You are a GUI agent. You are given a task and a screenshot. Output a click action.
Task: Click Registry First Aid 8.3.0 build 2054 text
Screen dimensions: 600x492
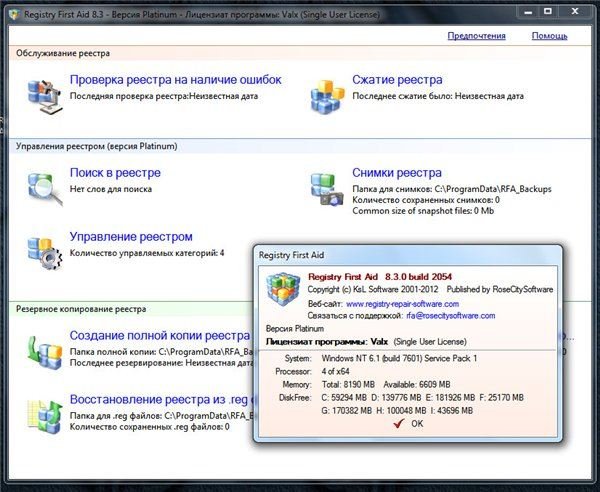coord(380,277)
